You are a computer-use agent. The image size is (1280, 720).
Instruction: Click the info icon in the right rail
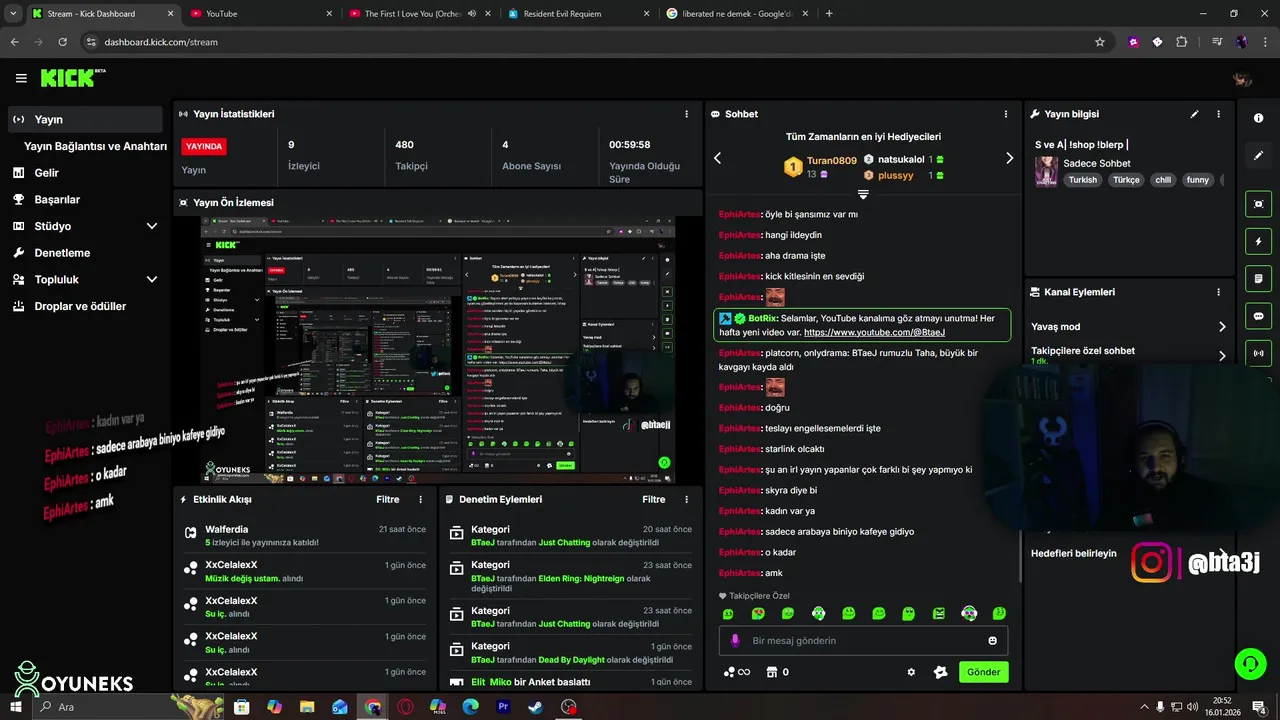point(1258,118)
